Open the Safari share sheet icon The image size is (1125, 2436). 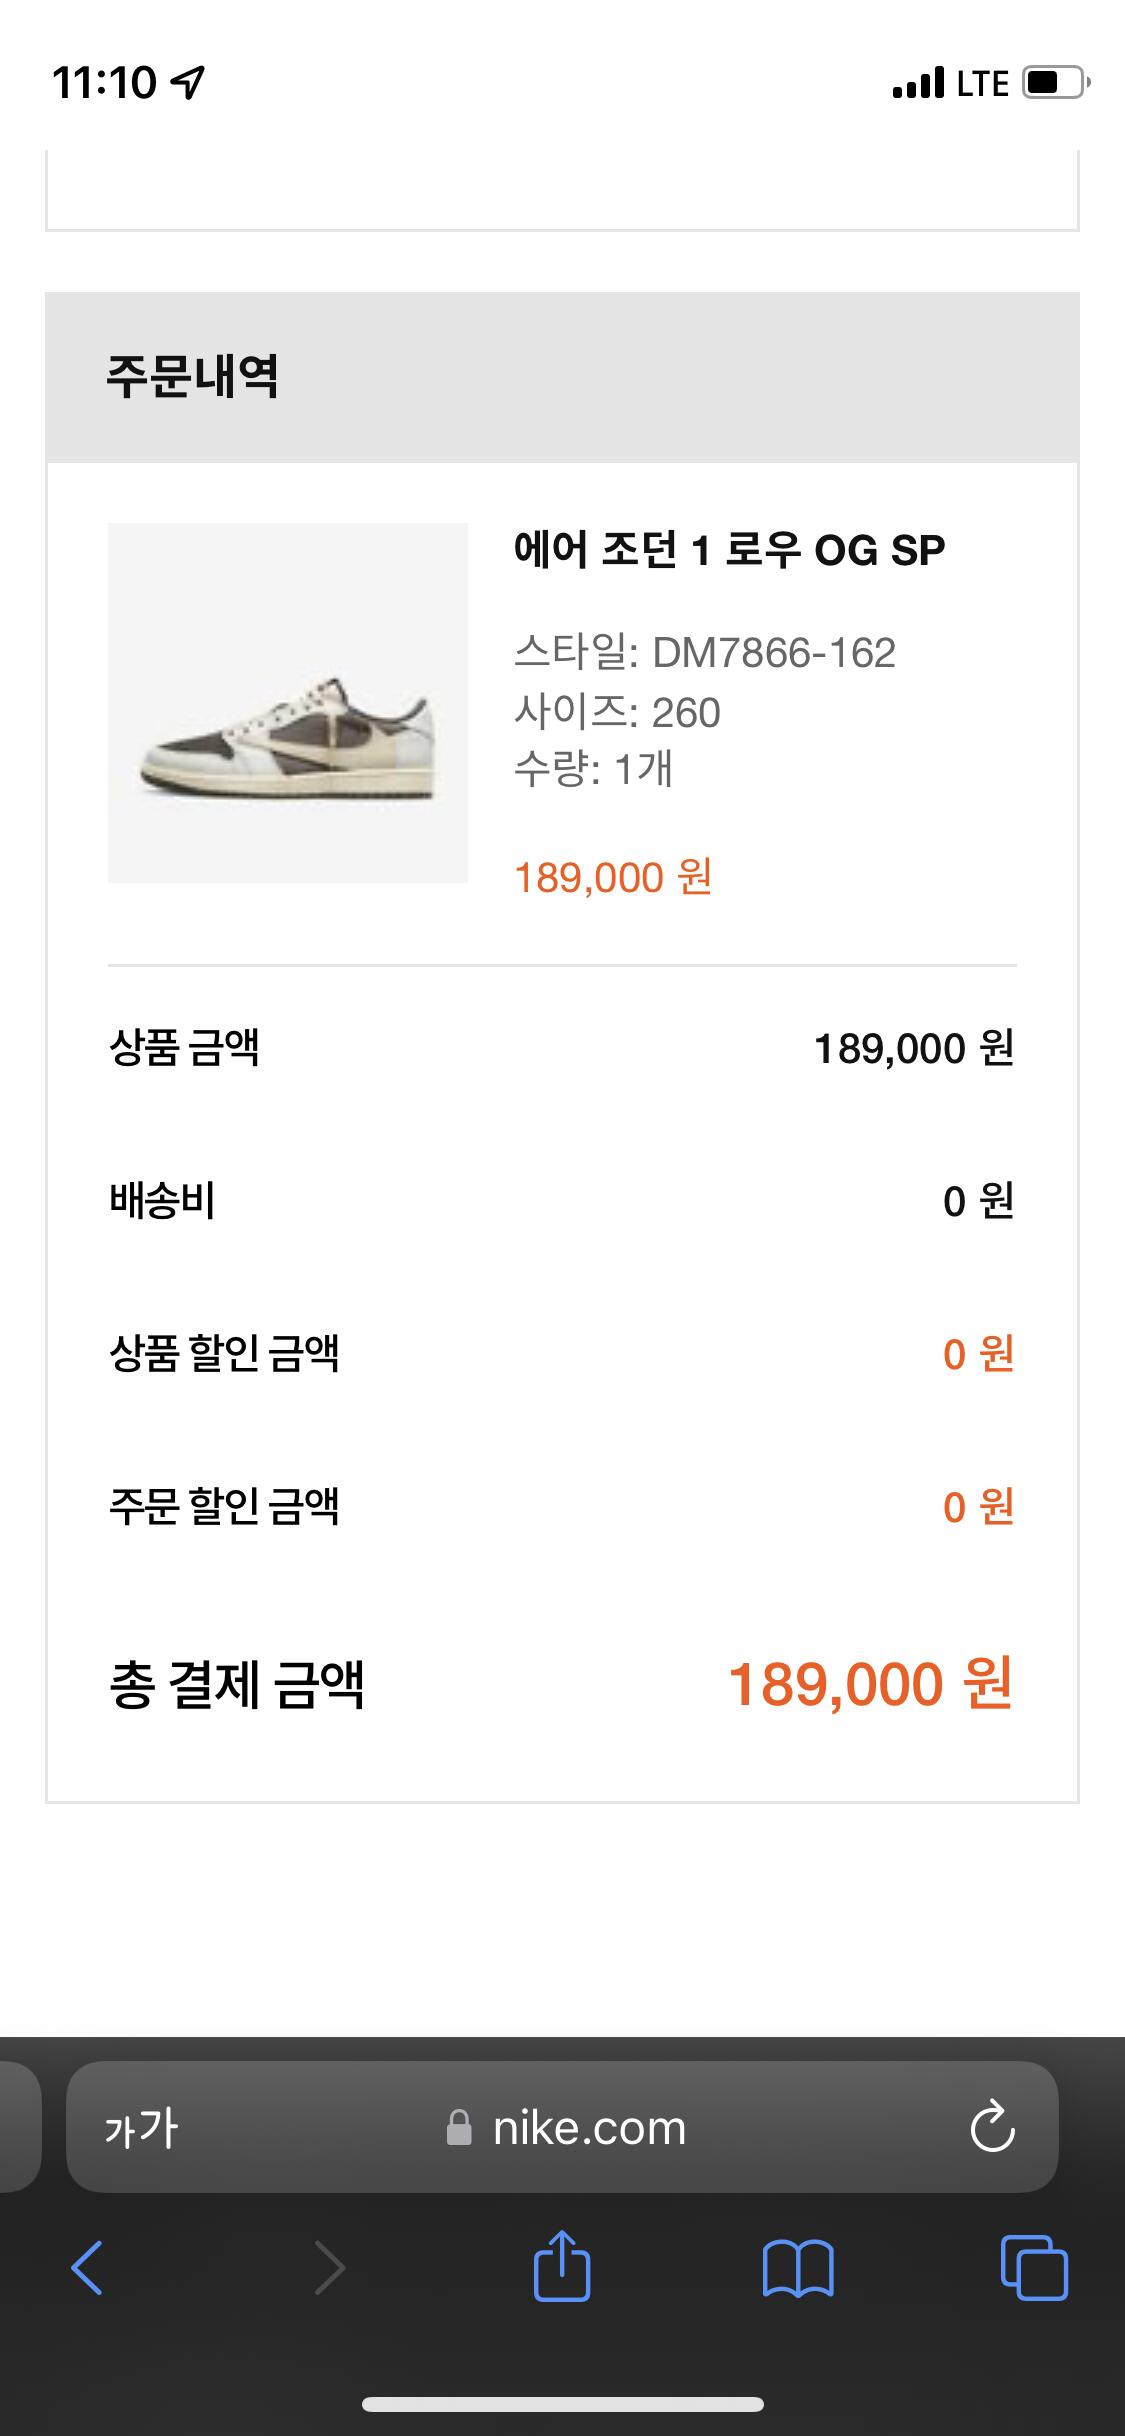pos(562,2265)
